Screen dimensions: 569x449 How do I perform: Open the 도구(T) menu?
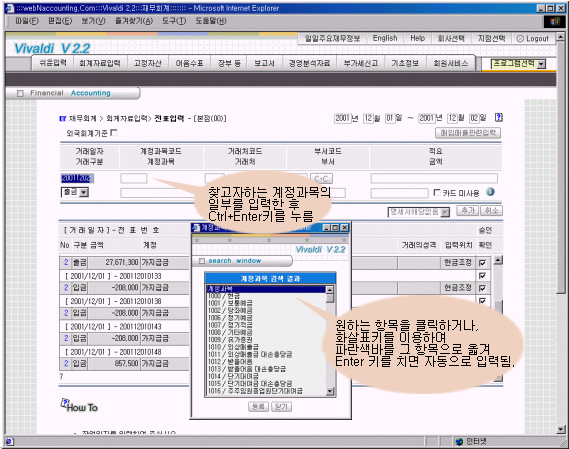pyautogui.click(x=174, y=21)
